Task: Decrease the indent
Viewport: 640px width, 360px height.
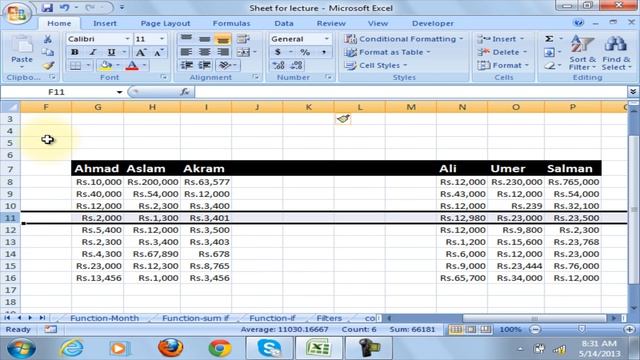Action: 187,65
